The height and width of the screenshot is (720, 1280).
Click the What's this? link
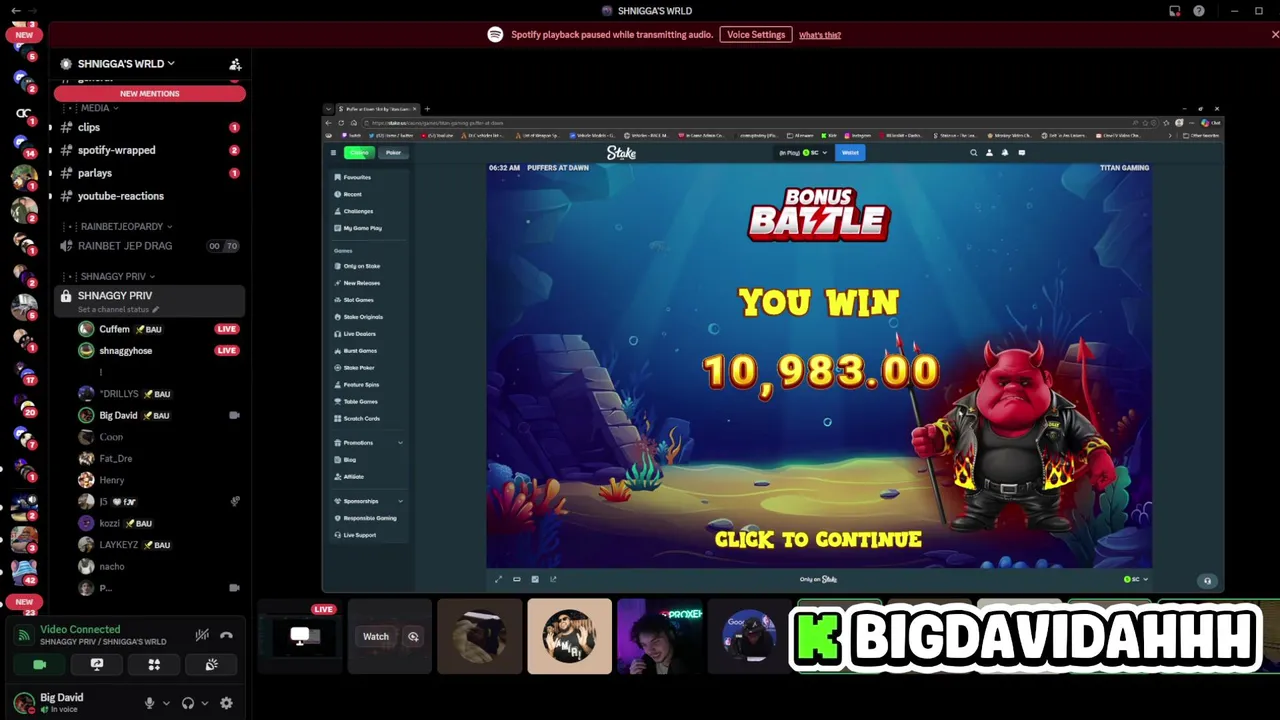820,35
